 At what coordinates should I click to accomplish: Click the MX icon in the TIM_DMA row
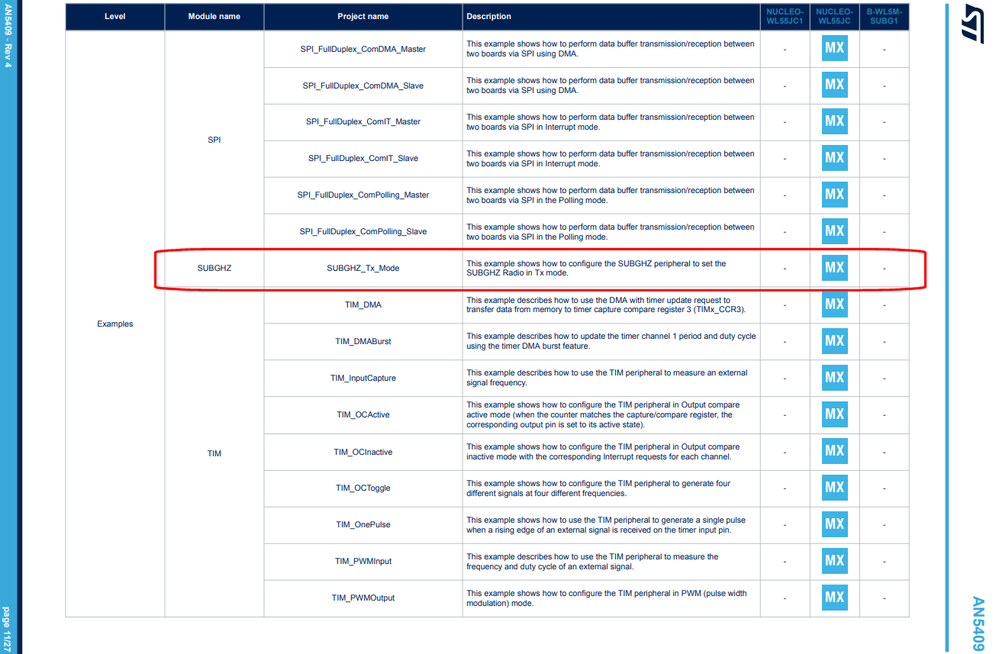[x=834, y=304]
